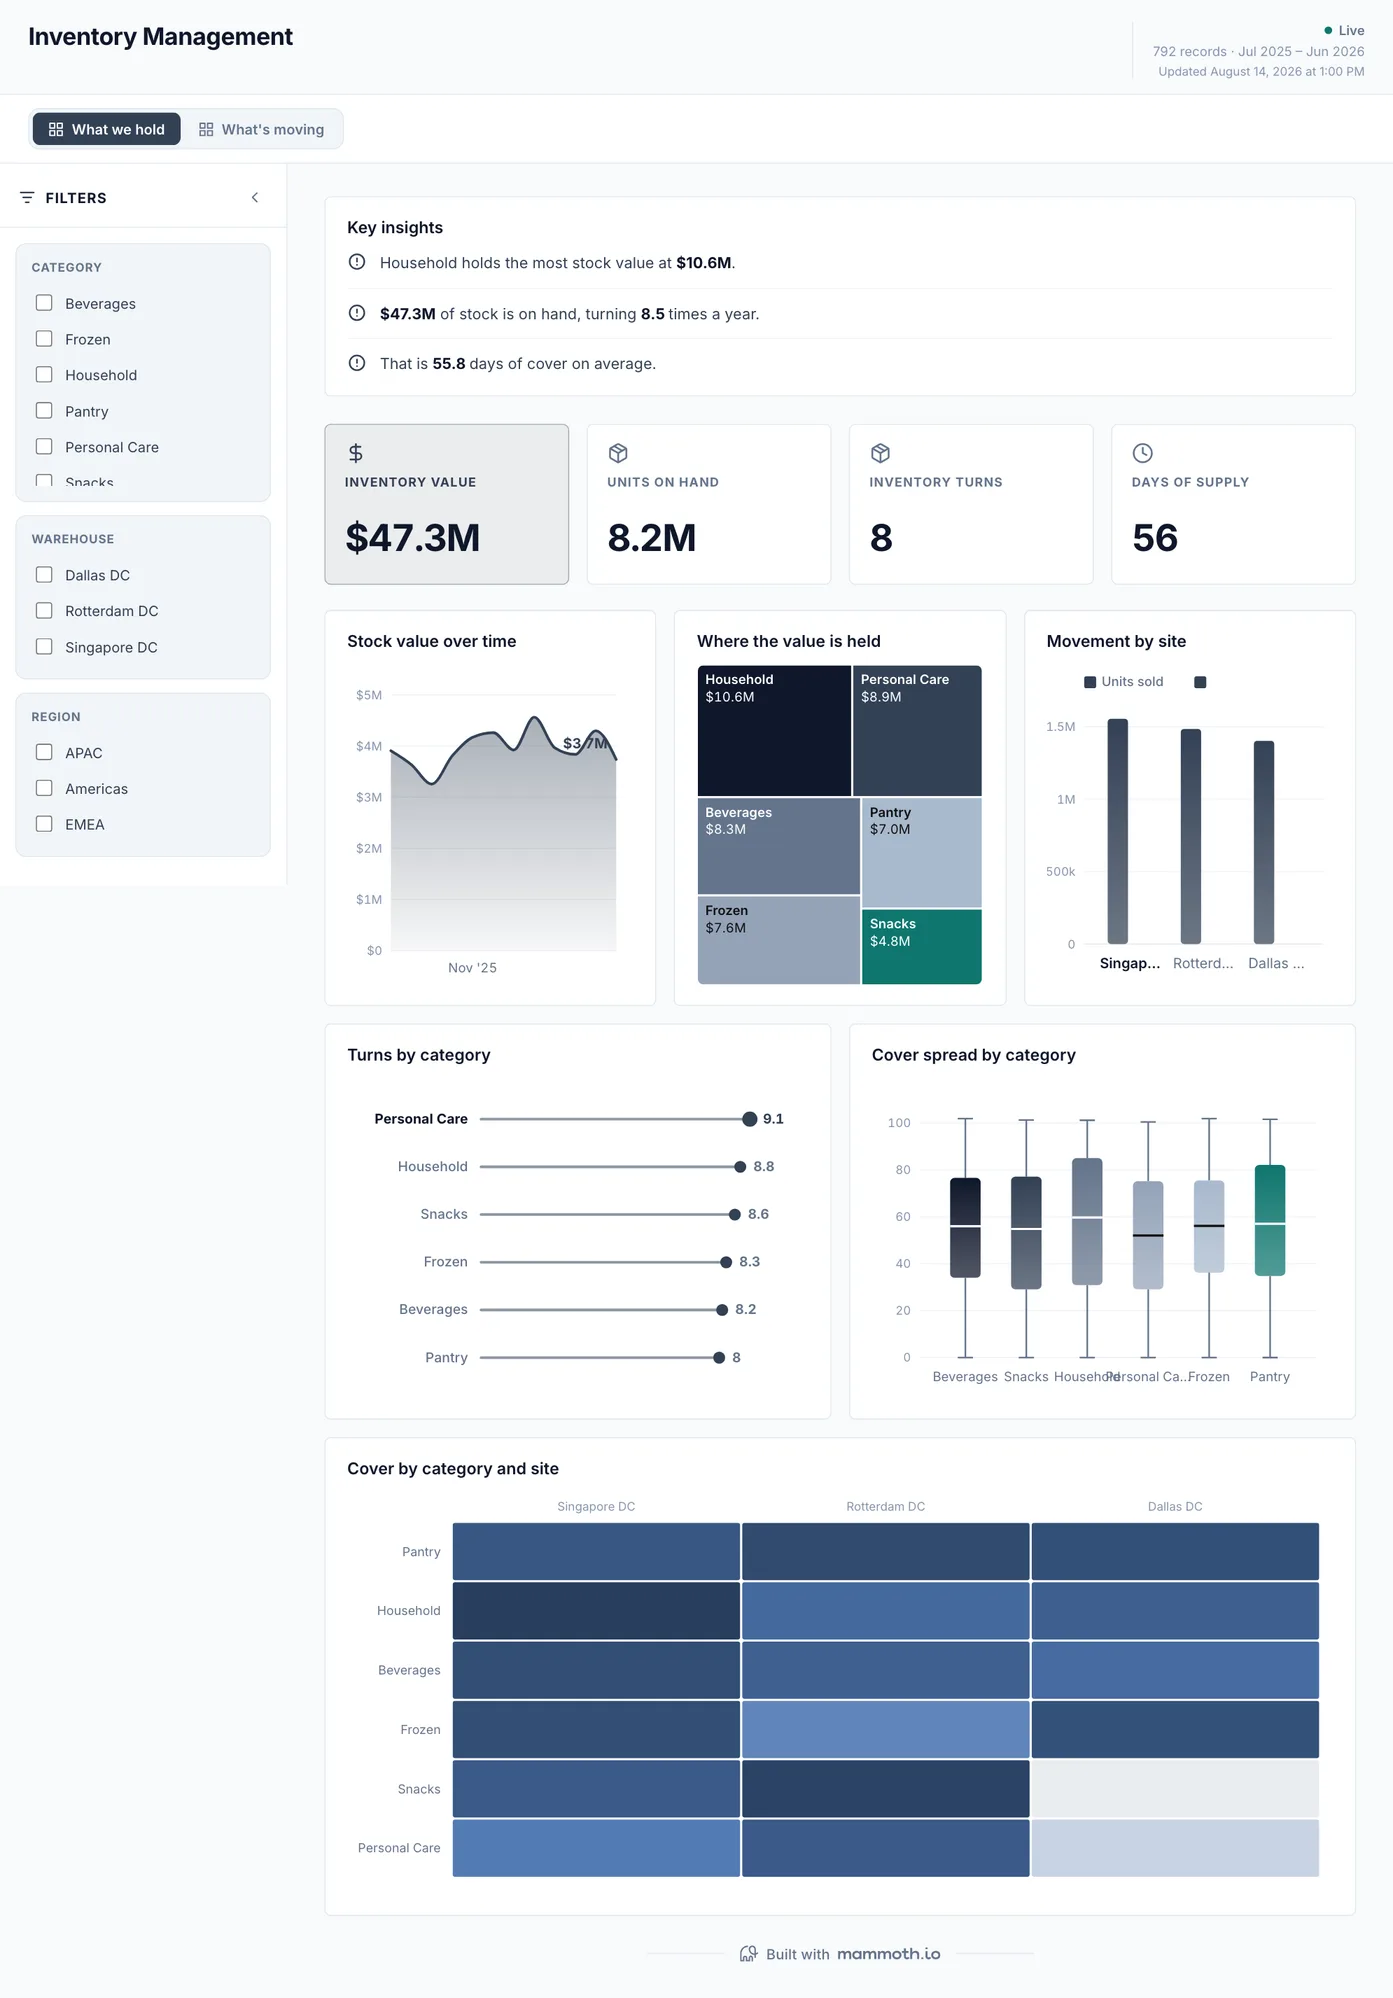
Task: Click the clock icon on Days Of Supply card
Action: click(x=1142, y=453)
